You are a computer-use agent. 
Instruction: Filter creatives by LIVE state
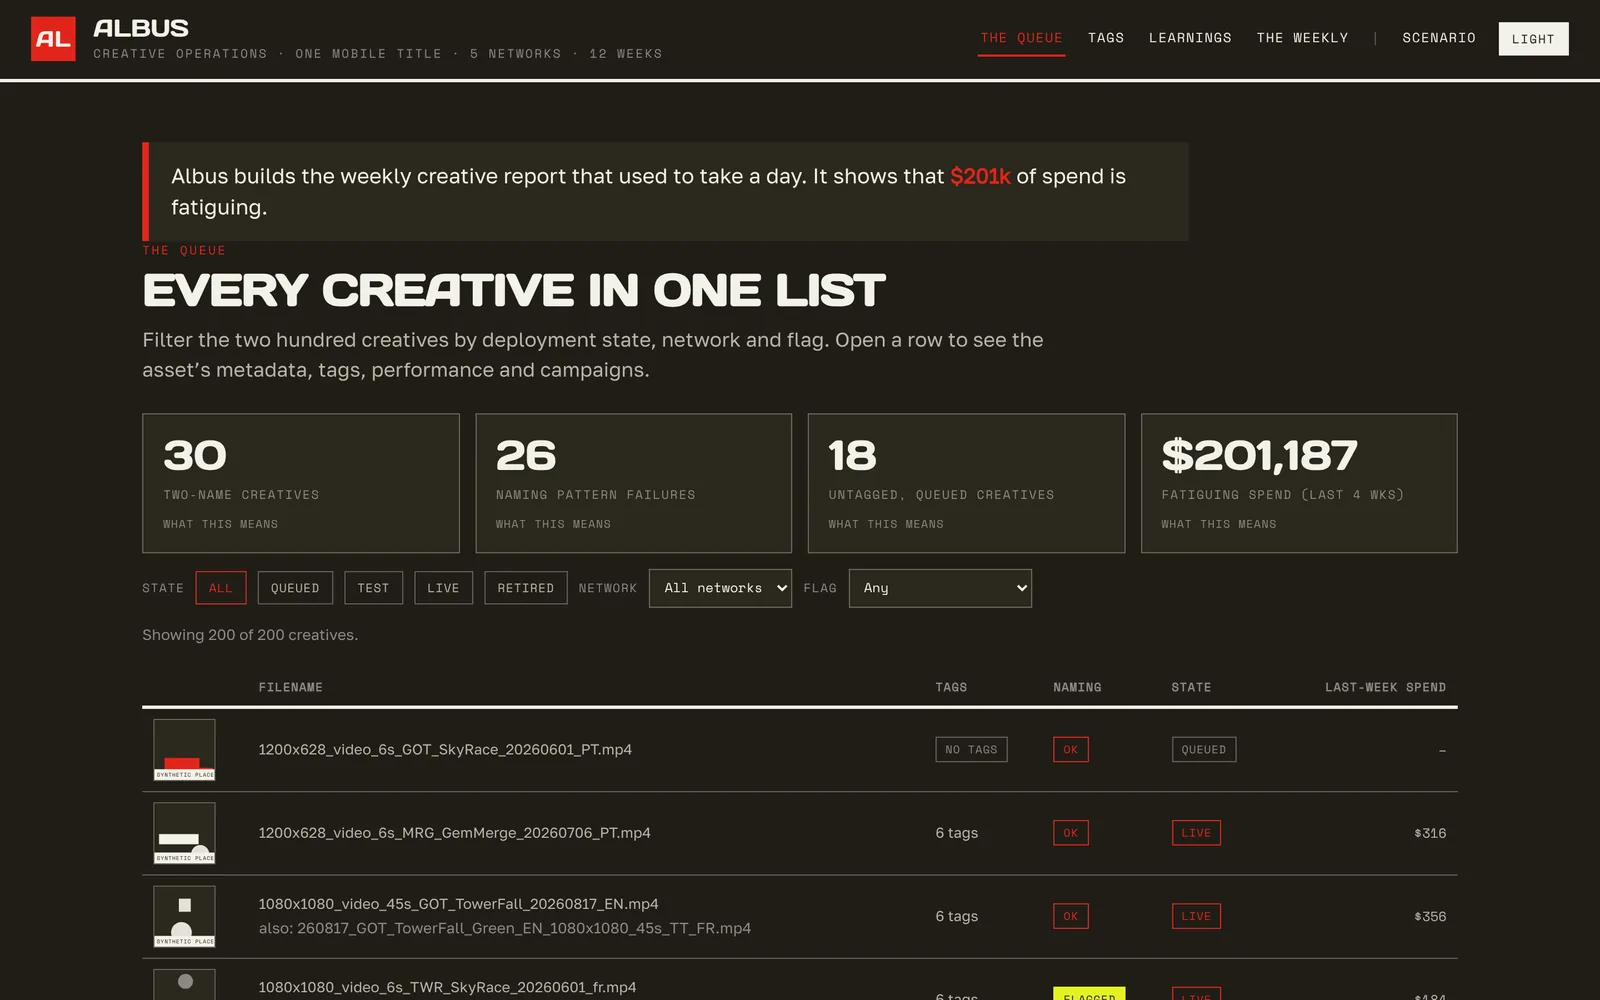click(443, 588)
